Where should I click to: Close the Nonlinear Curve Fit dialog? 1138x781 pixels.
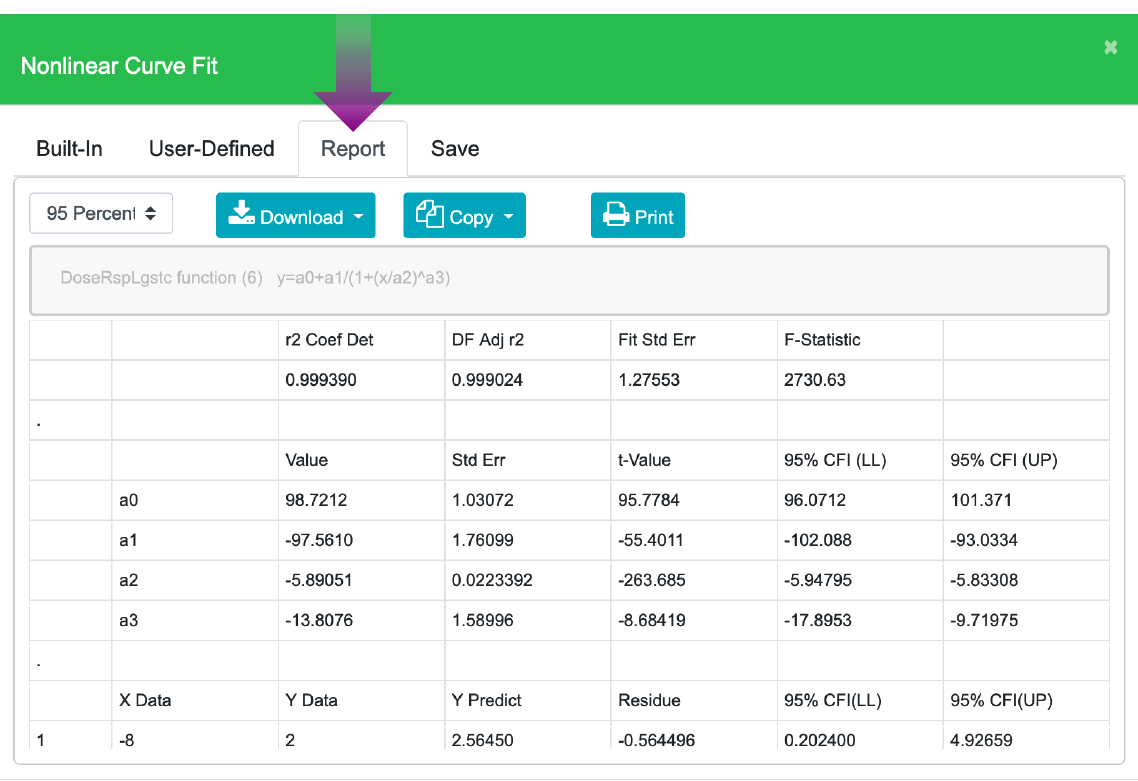(x=1110, y=47)
